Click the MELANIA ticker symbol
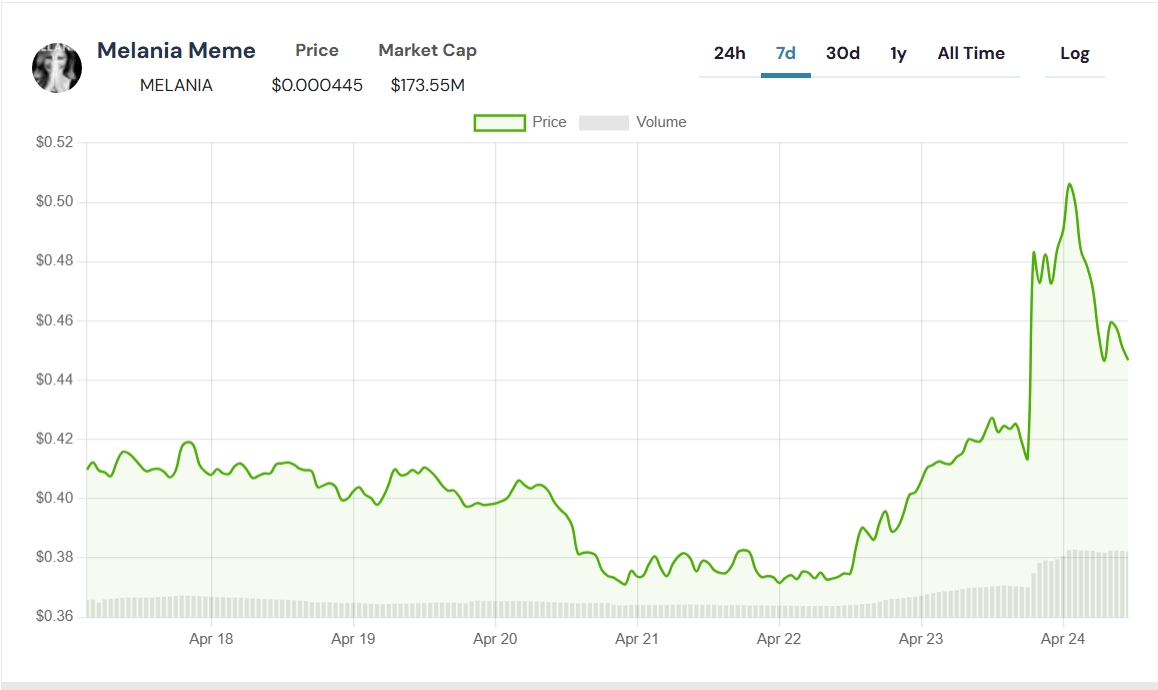Screen dimensions: 1158x690 coord(177,85)
